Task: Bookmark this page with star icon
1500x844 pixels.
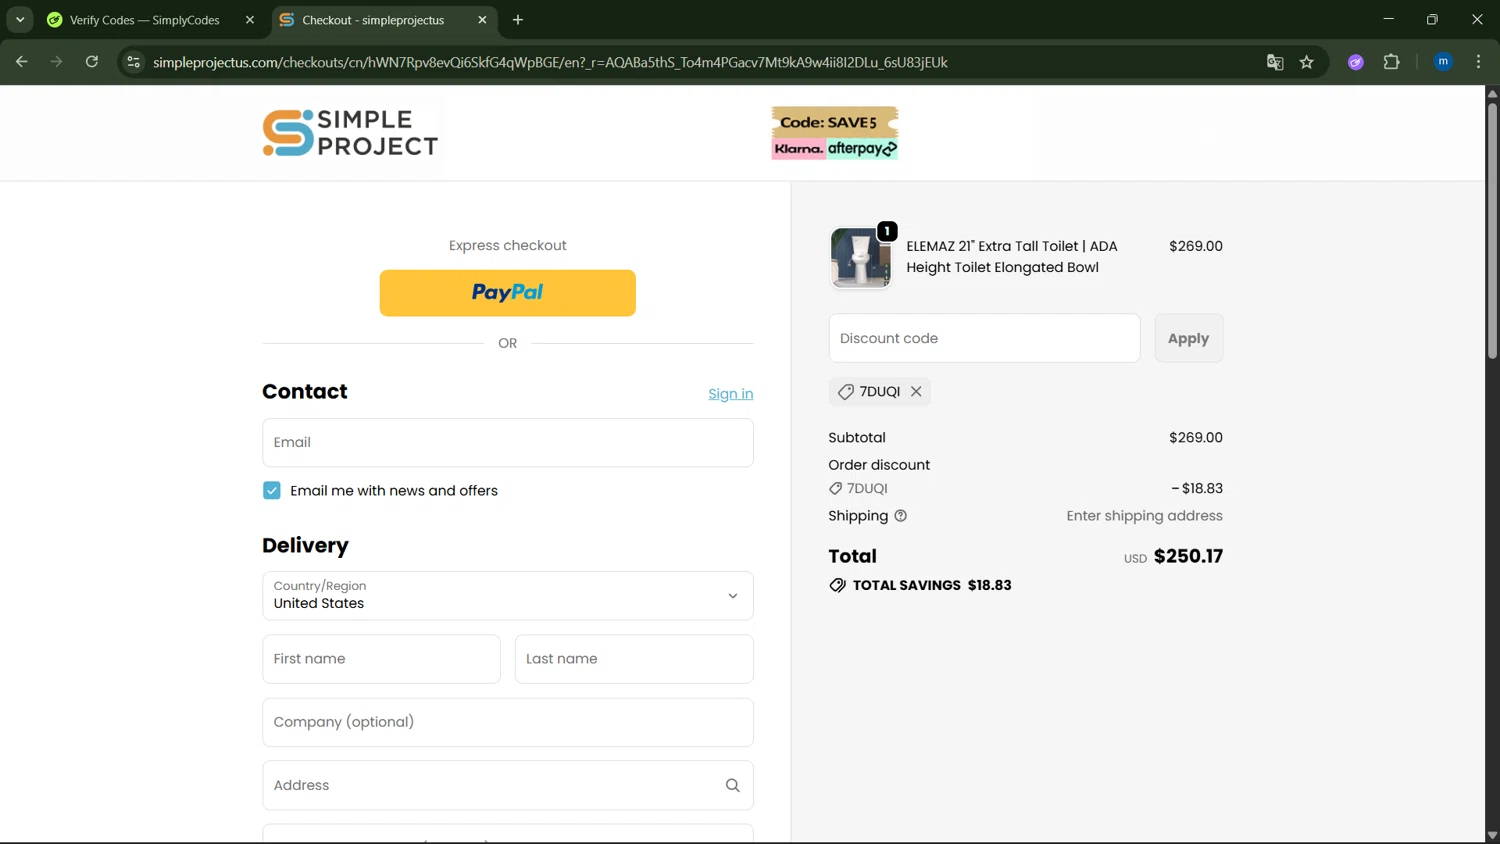Action: coord(1307,62)
